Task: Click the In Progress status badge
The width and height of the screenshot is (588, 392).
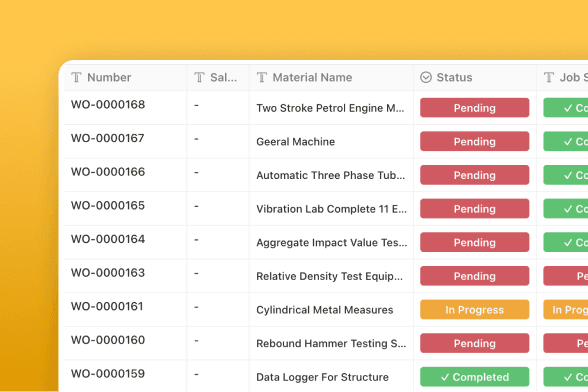Action: [x=474, y=309]
